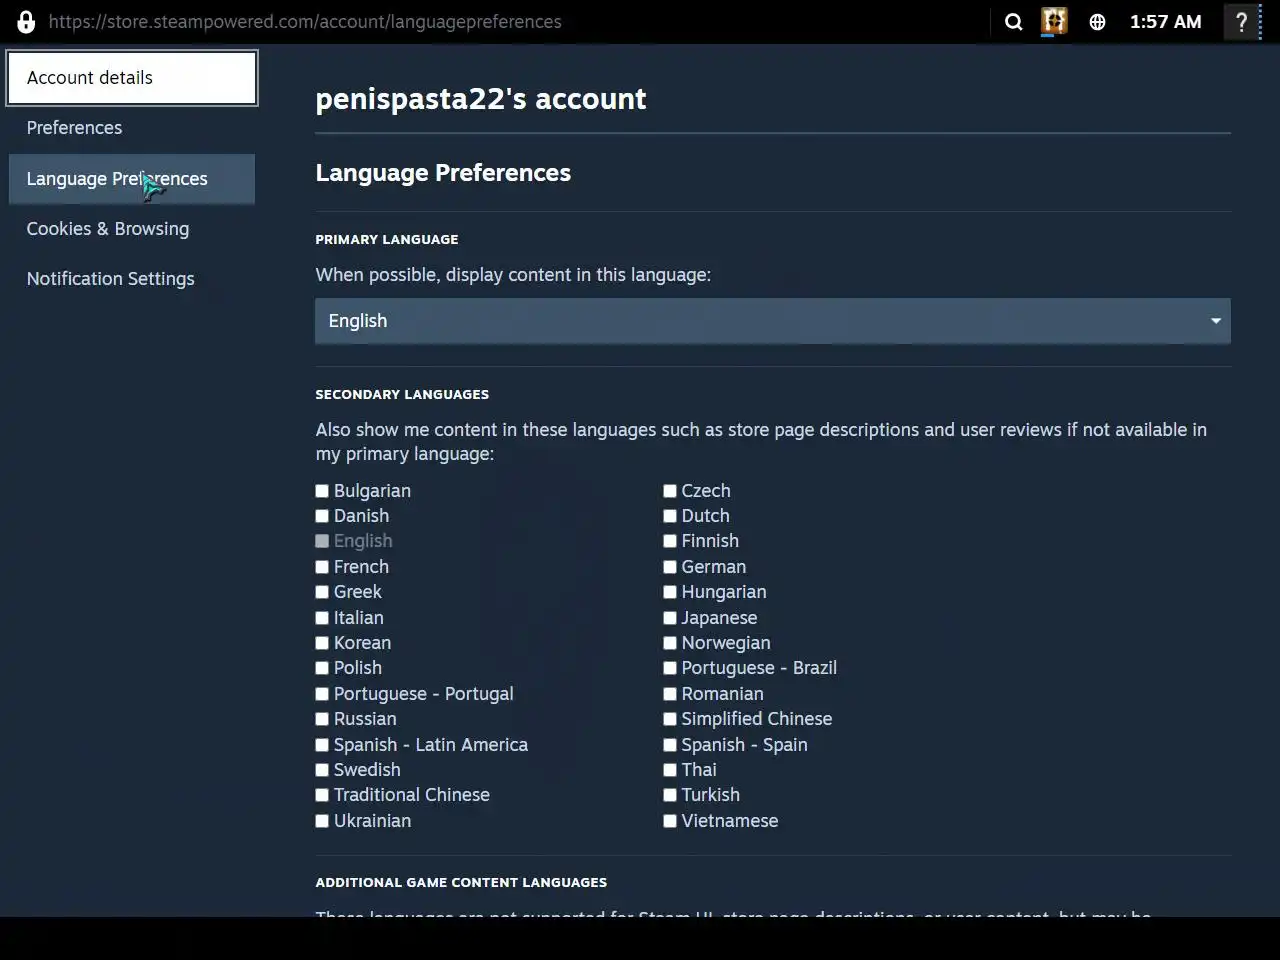The height and width of the screenshot is (960, 1280).
Task: Click the "Language Preferences" page heading
Action: tap(443, 173)
